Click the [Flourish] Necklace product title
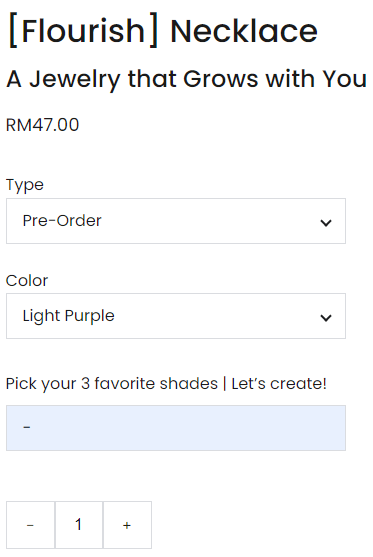 click(163, 31)
